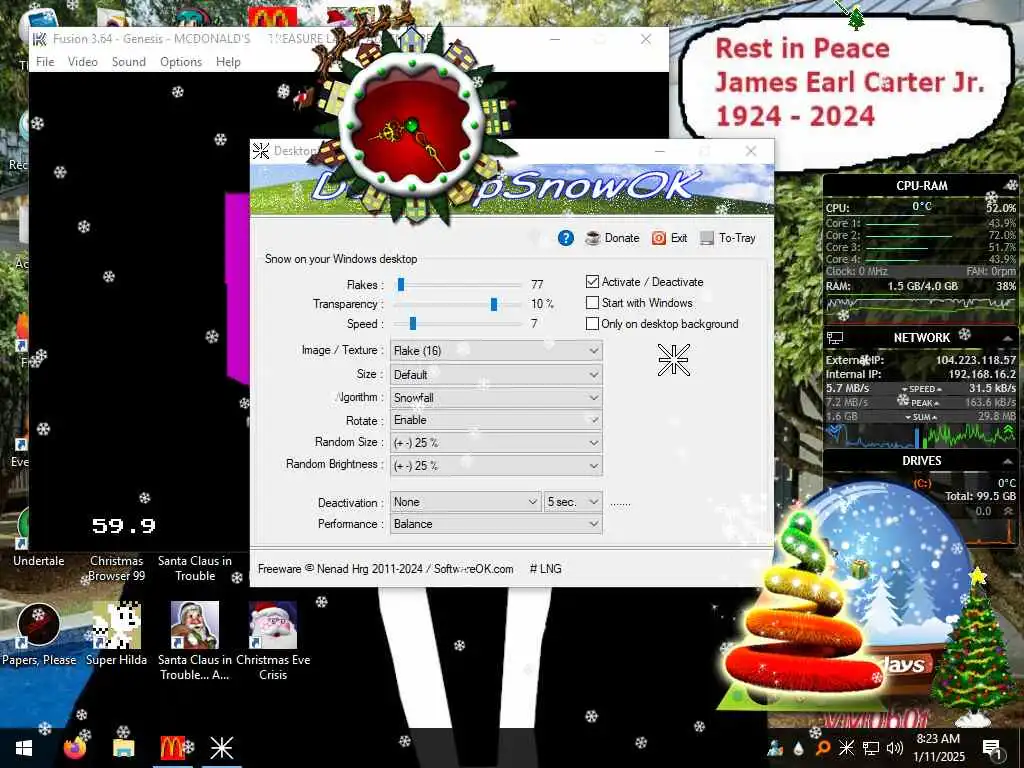Open the Super Hilda desktop shortcut
Image resolution: width=1024 pixels, height=768 pixels.
[116, 635]
